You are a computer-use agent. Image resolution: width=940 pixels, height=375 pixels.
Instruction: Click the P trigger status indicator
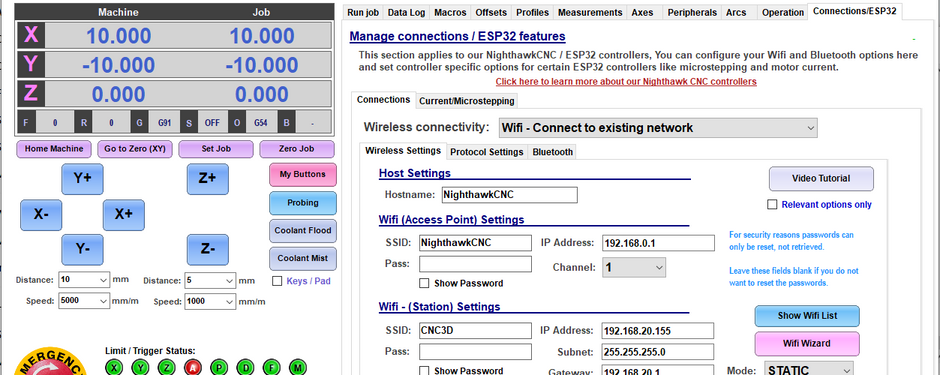(219, 367)
